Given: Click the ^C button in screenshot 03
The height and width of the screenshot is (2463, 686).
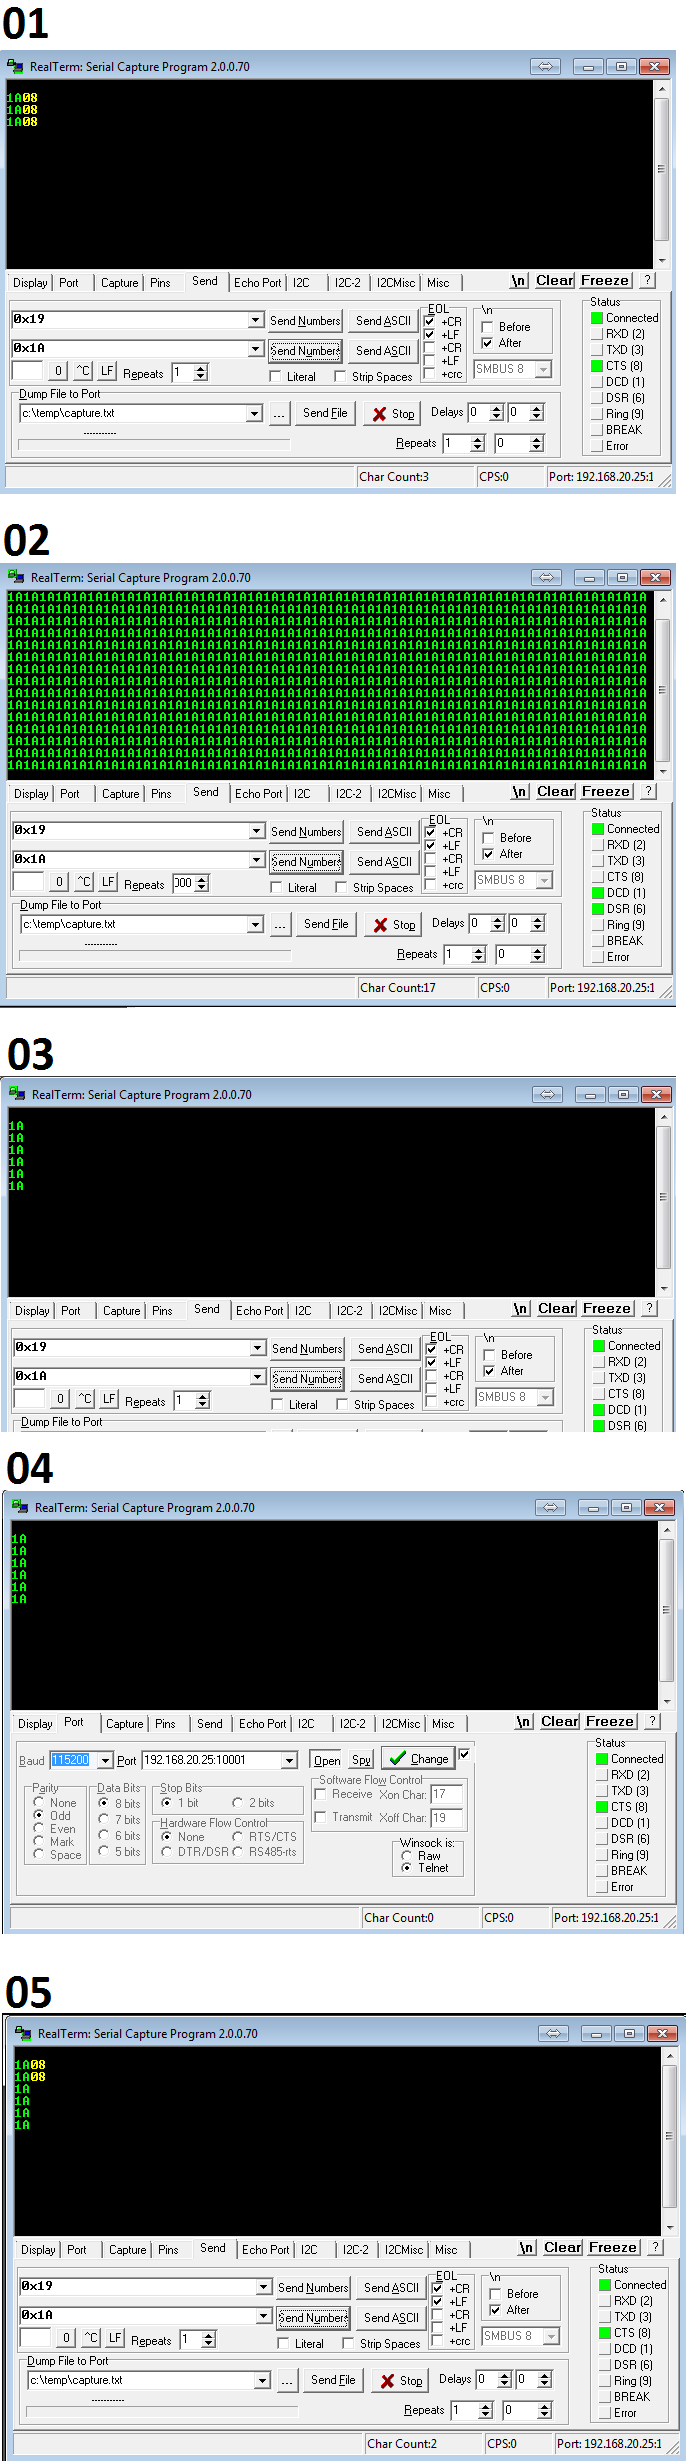Looking at the screenshot, I should click(85, 1400).
